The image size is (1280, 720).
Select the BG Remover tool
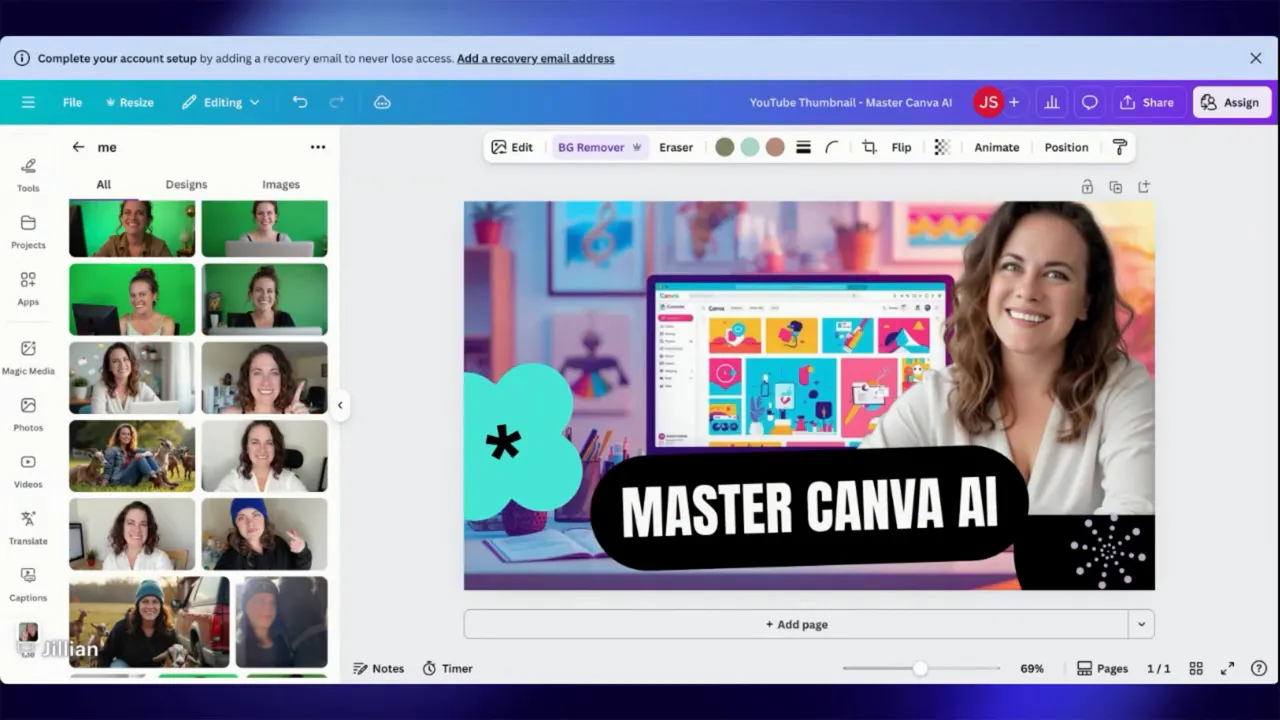[591, 147]
